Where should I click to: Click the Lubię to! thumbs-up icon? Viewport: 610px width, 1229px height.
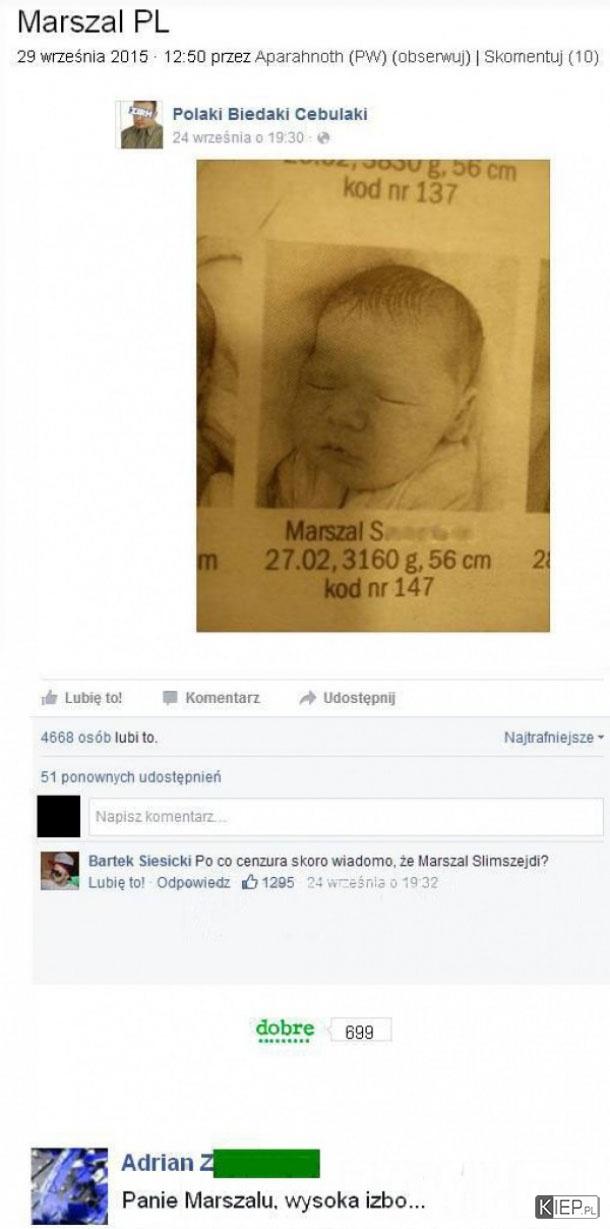(48, 698)
